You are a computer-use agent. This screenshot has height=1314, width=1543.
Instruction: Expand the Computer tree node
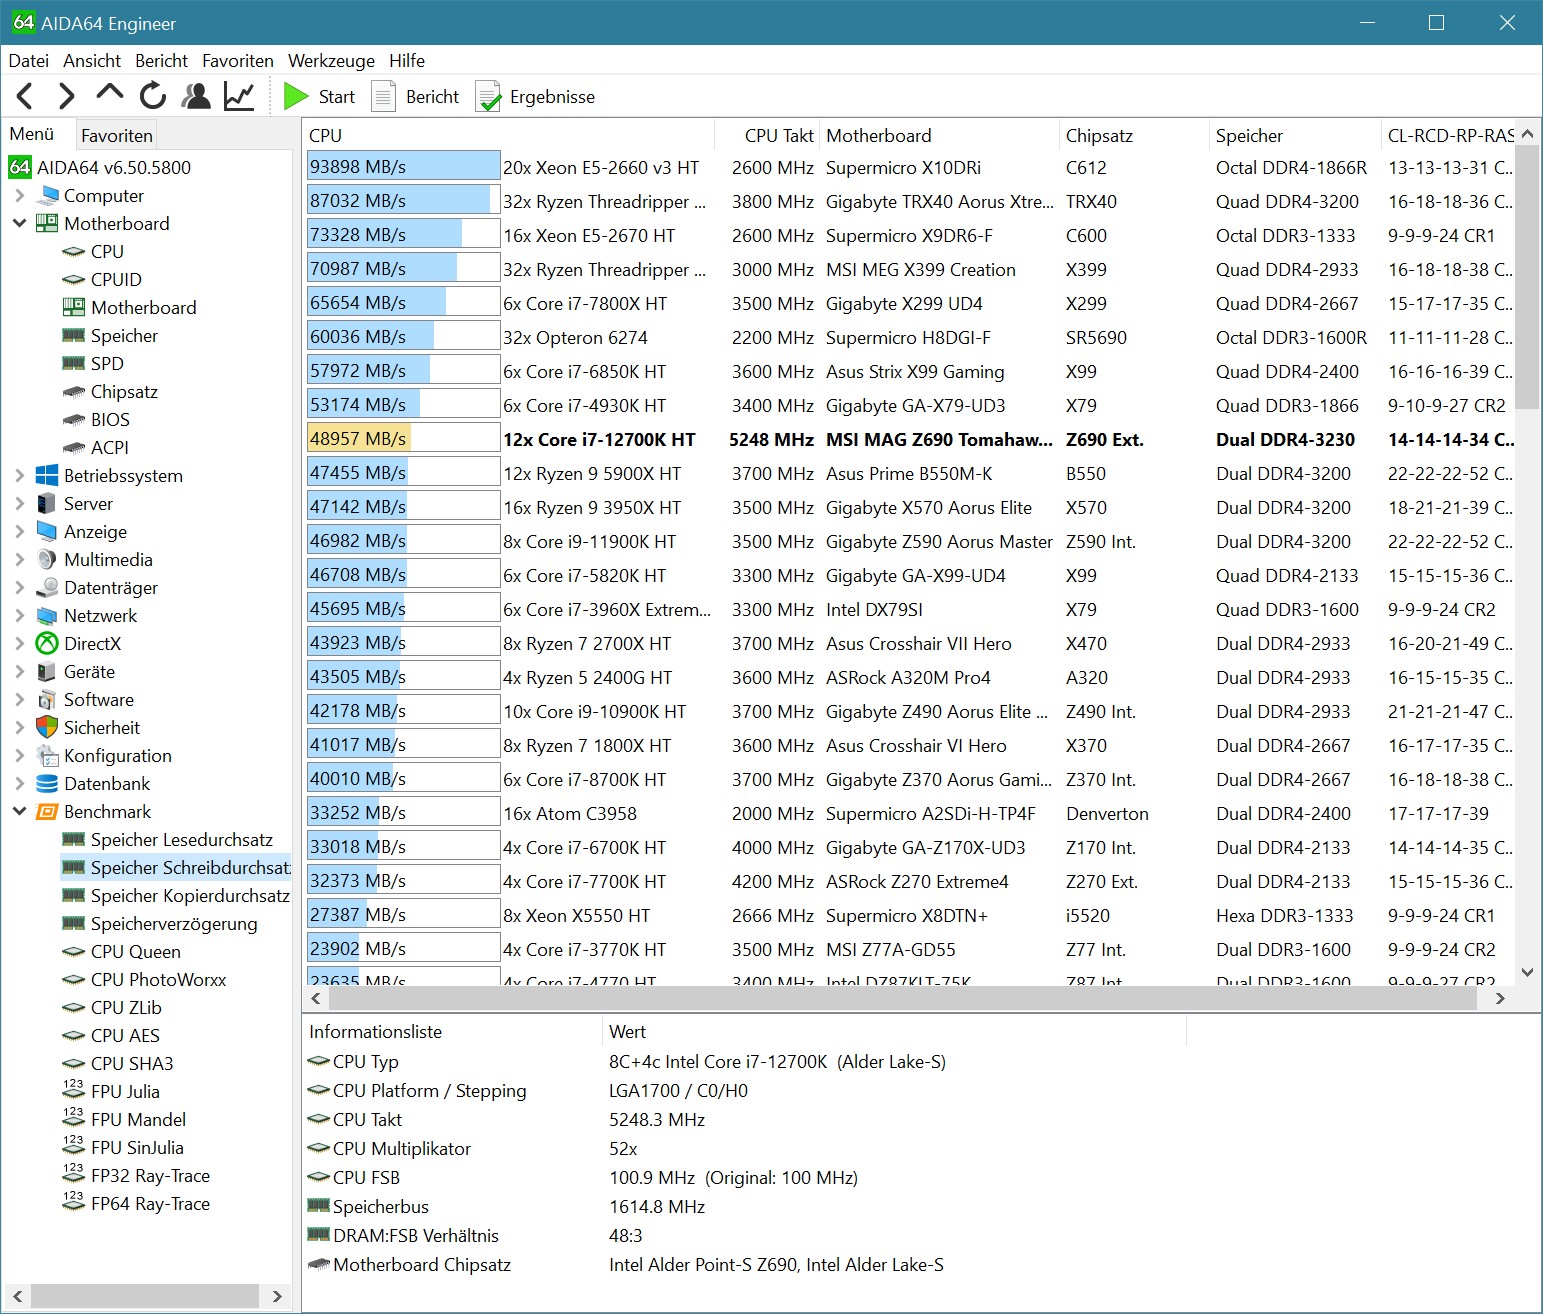[19, 195]
